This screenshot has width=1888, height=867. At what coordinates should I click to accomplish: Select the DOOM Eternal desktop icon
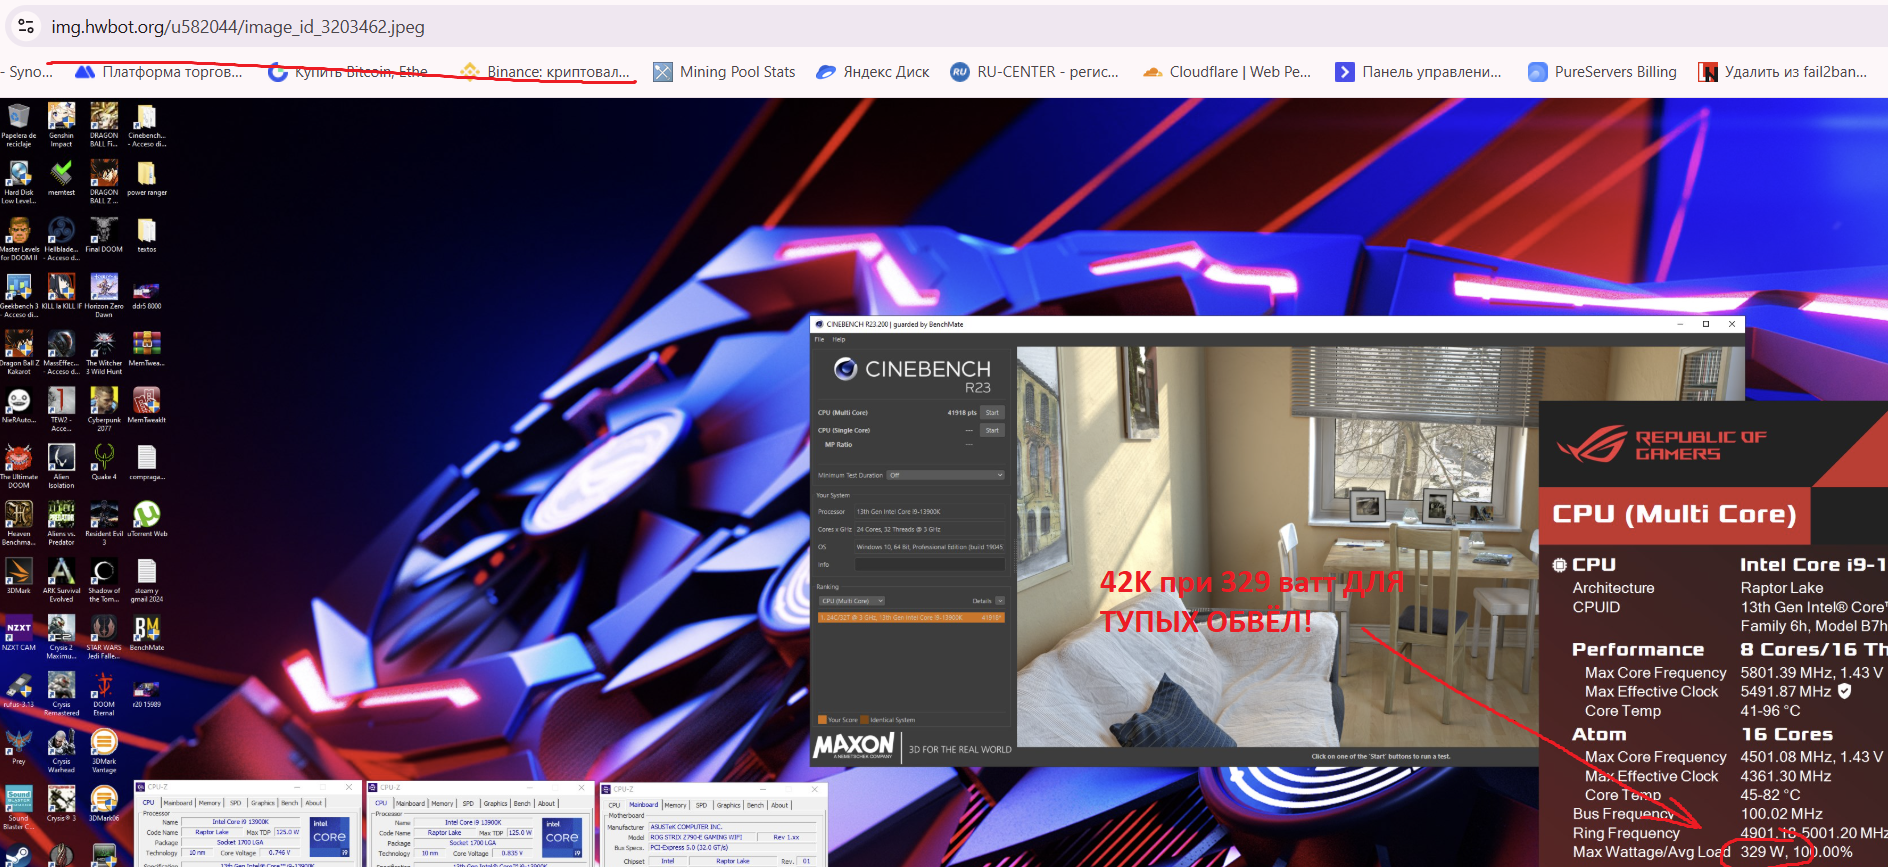(x=104, y=695)
